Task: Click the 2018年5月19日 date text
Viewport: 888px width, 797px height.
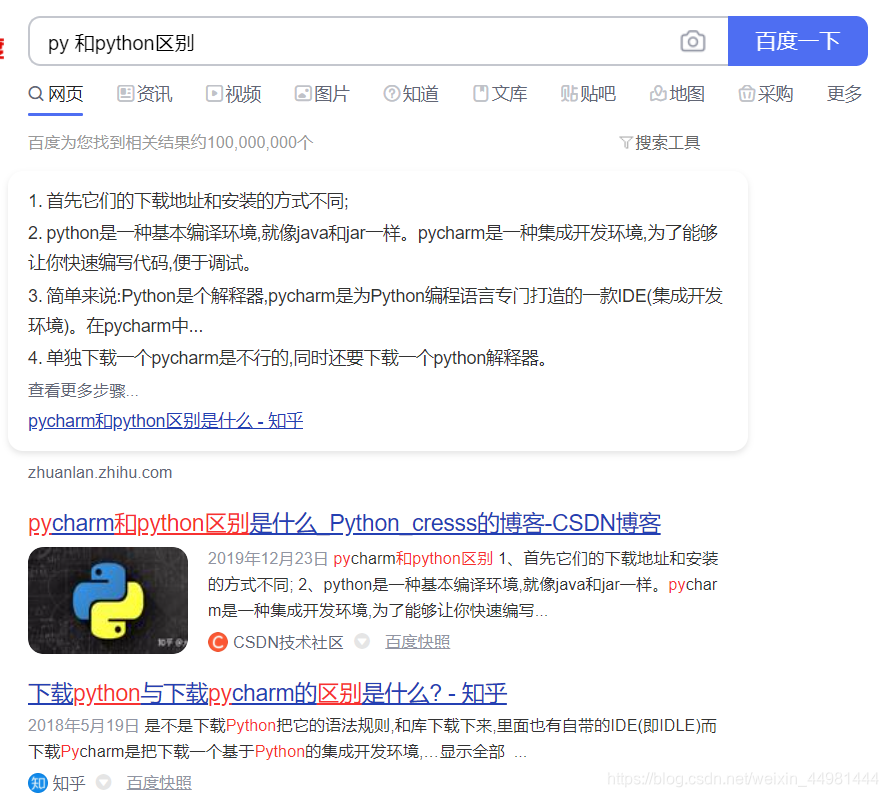Action: point(84,726)
